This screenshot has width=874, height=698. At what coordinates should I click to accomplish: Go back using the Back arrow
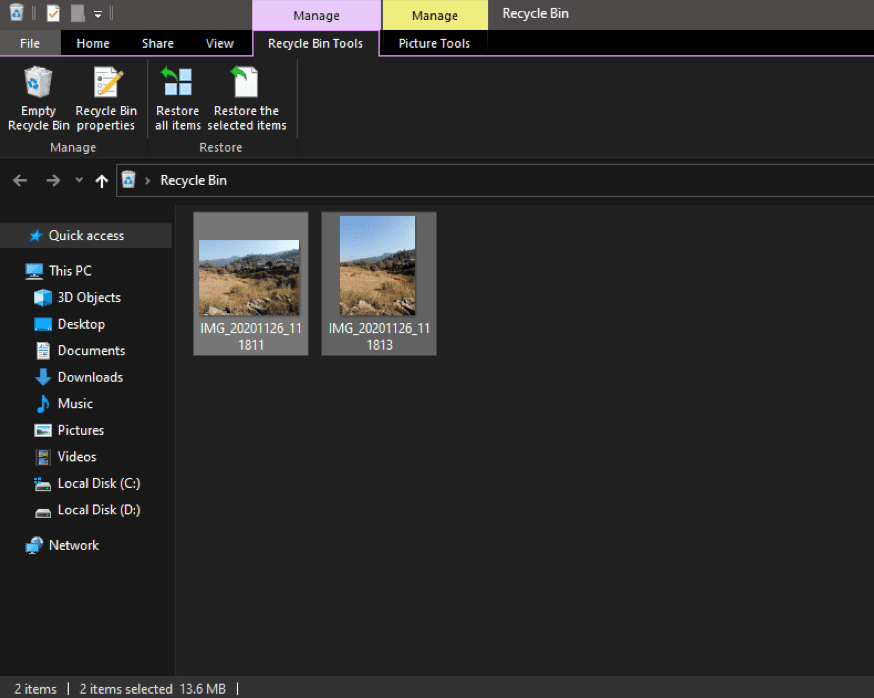[x=20, y=180]
